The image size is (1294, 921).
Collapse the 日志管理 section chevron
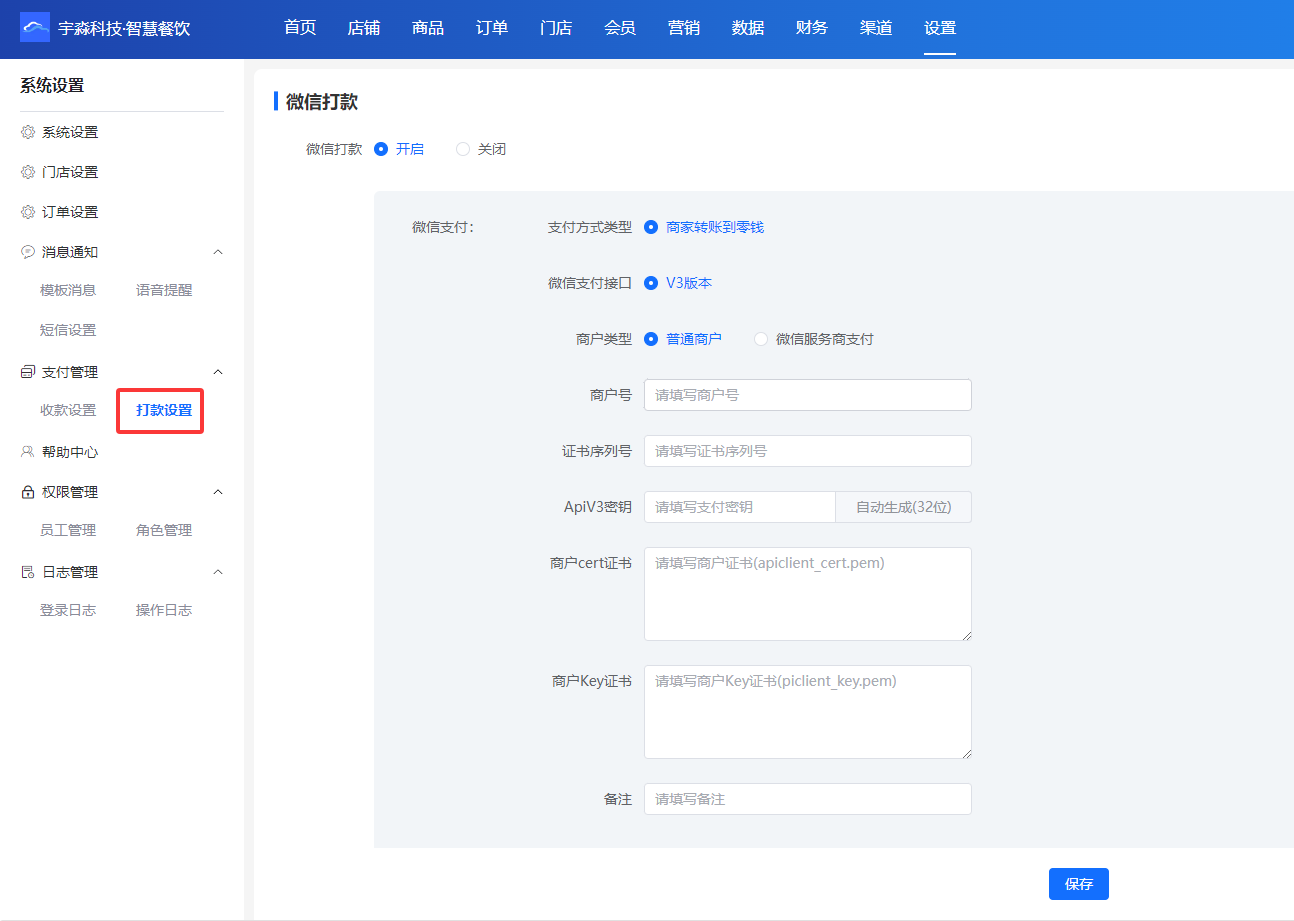pos(218,572)
